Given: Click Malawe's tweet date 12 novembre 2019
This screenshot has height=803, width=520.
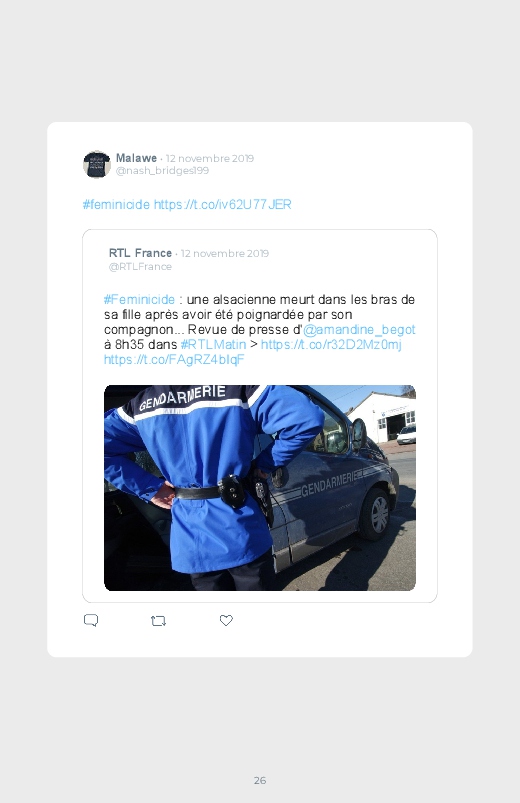Looking at the screenshot, I should coord(210,158).
